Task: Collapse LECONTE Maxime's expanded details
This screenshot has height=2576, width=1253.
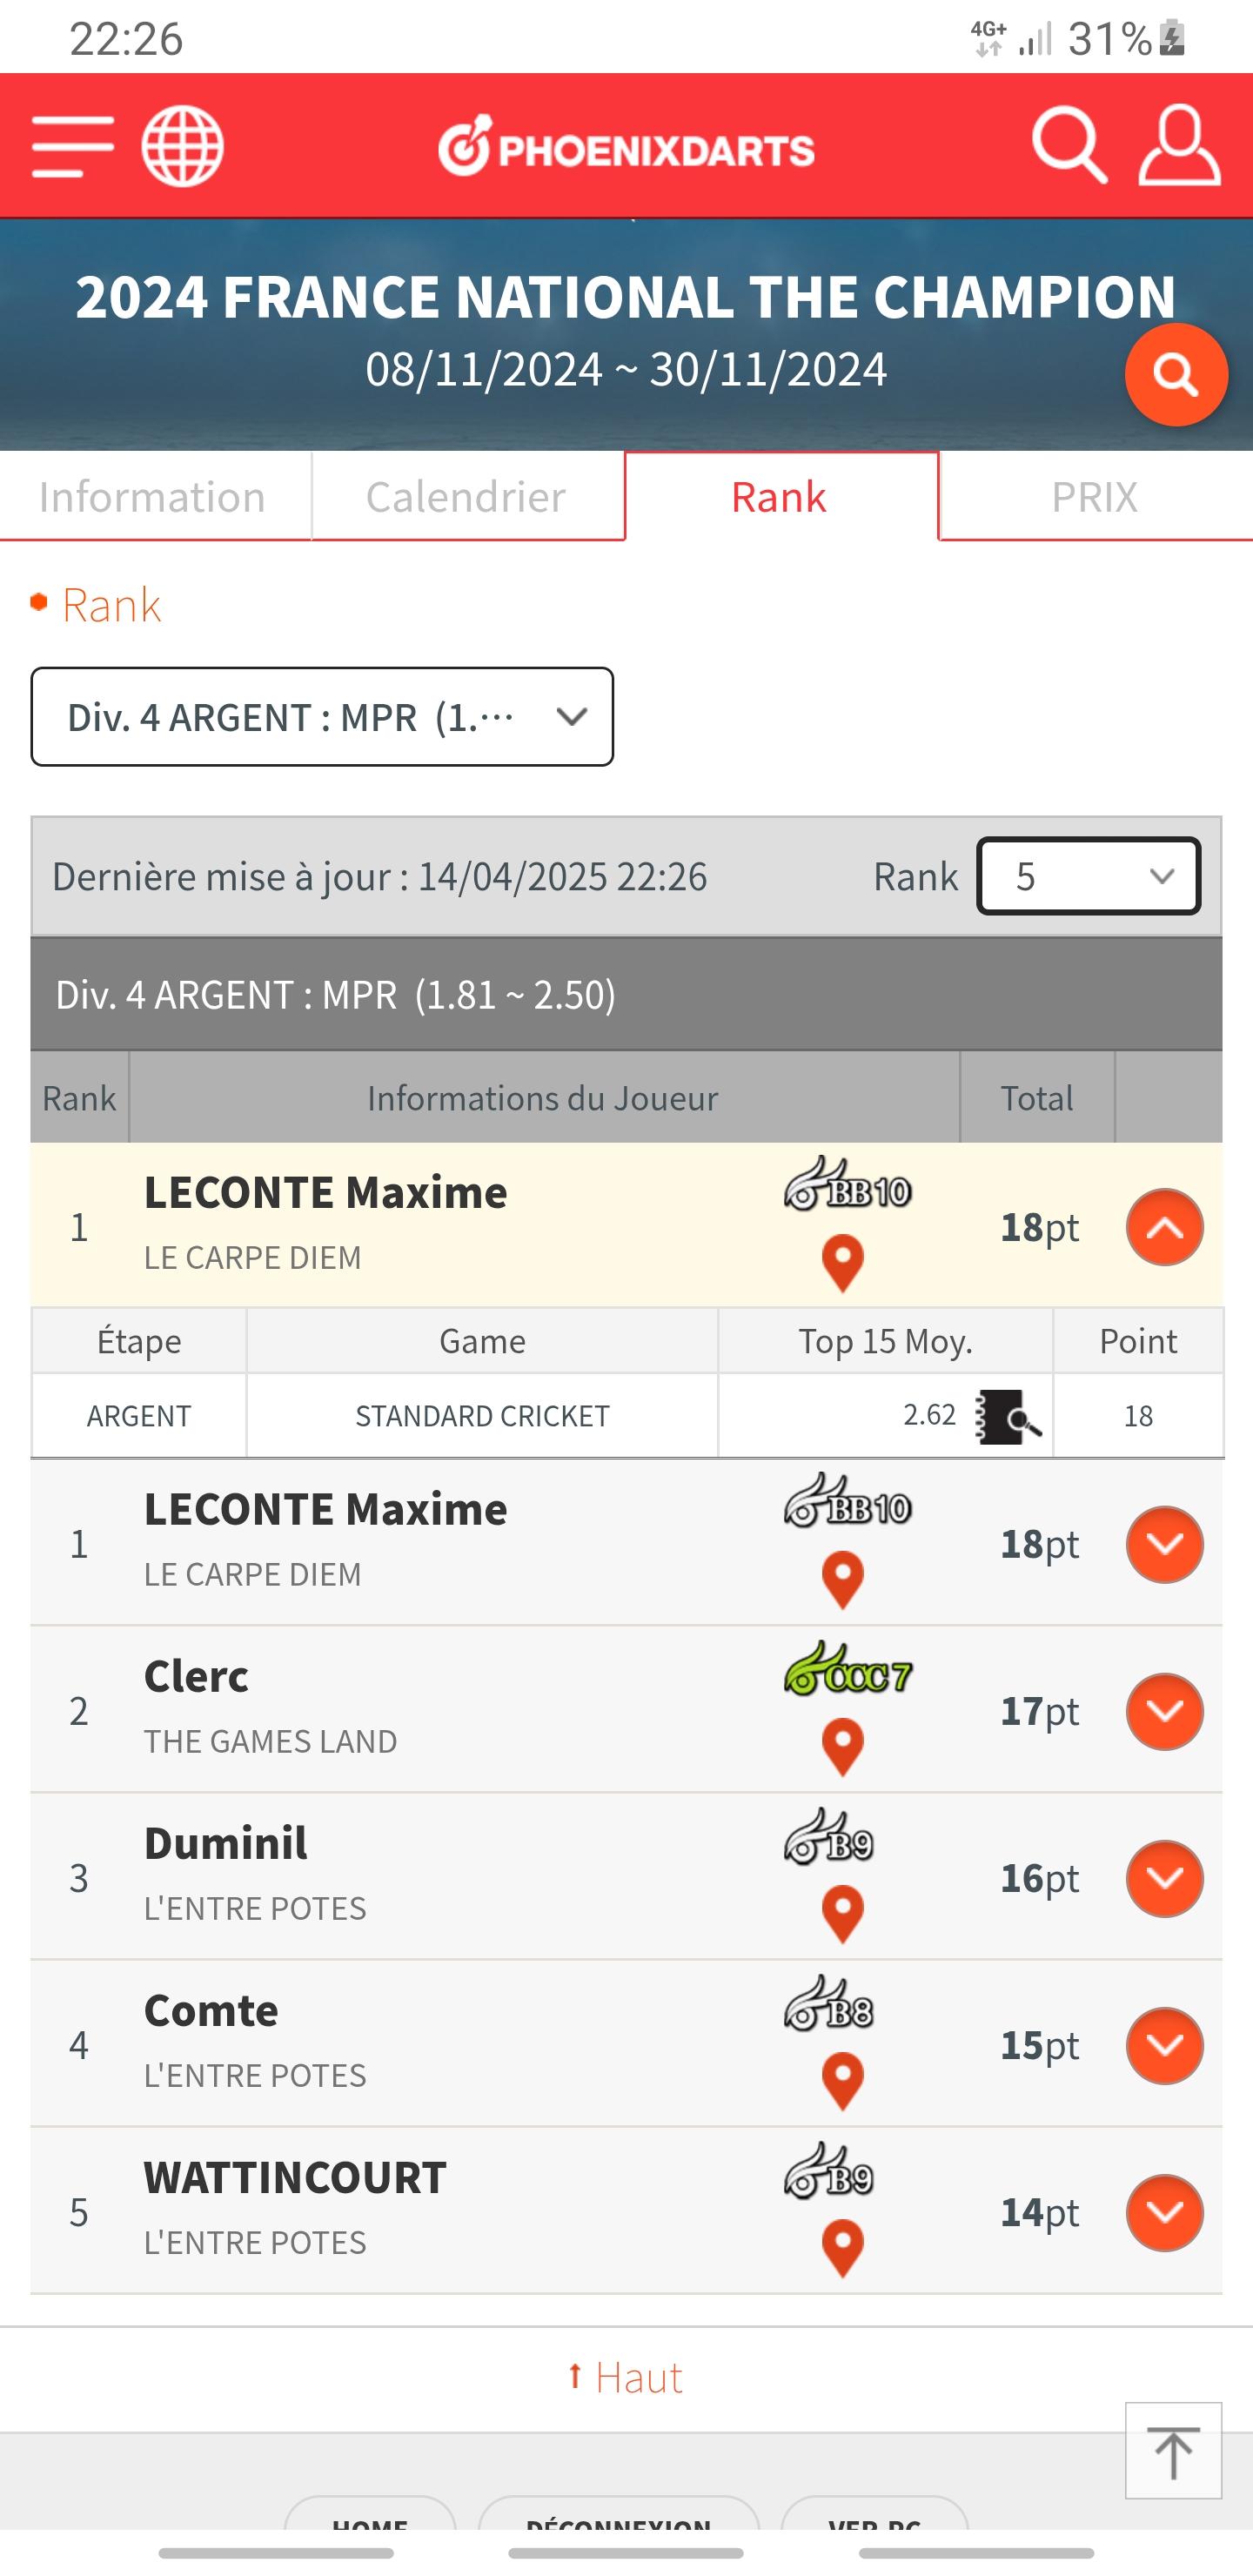Action: (1164, 1227)
